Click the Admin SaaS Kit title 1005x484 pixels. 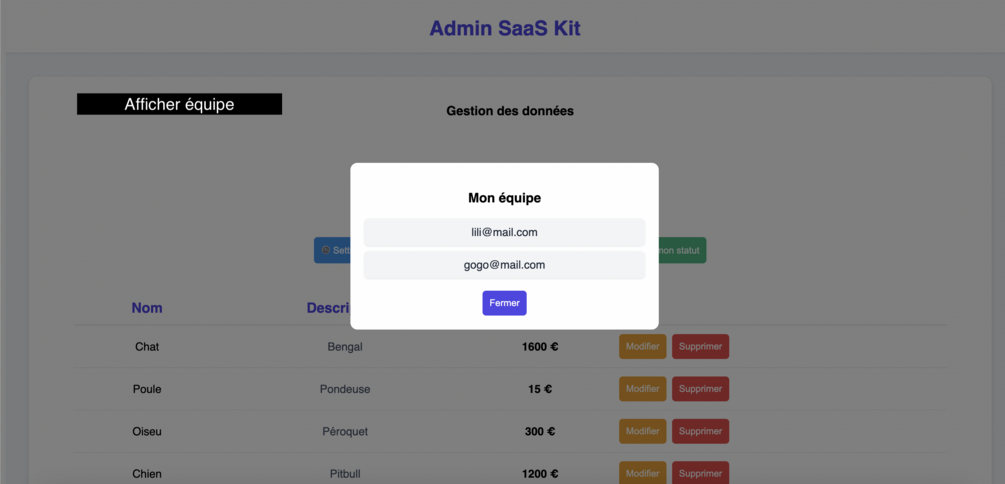click(x=504, y=28)
